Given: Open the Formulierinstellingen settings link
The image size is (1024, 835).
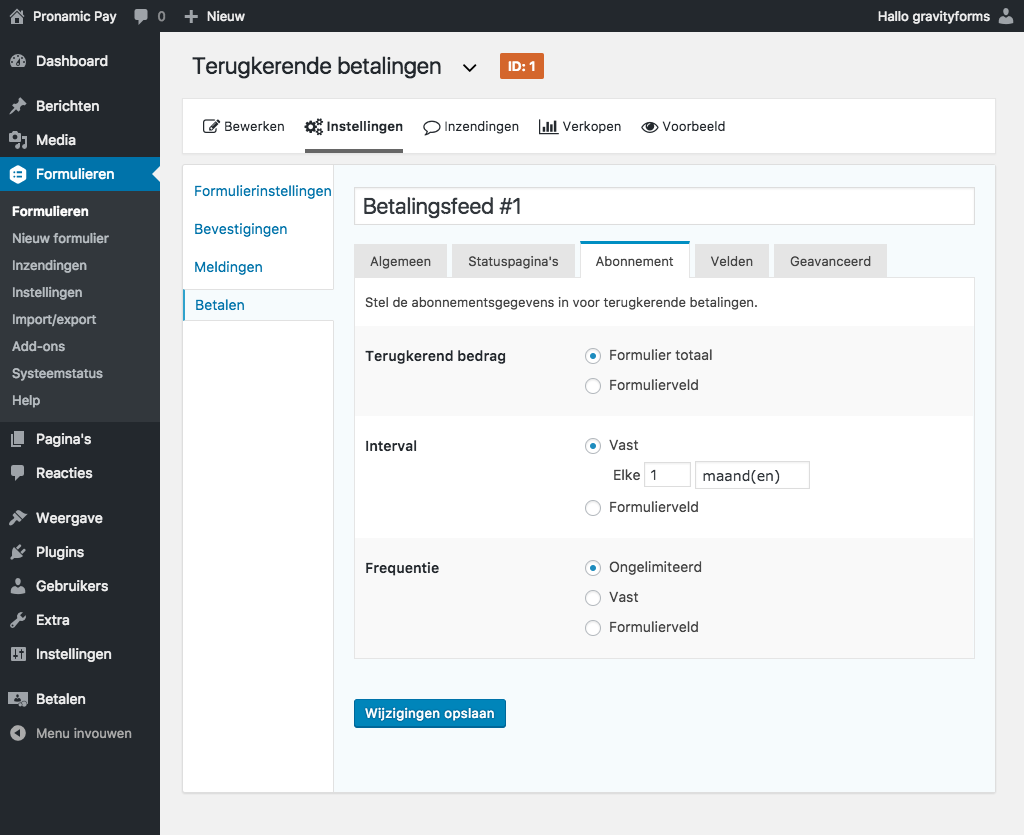Looking at the screenshot, I should [263, 191].
